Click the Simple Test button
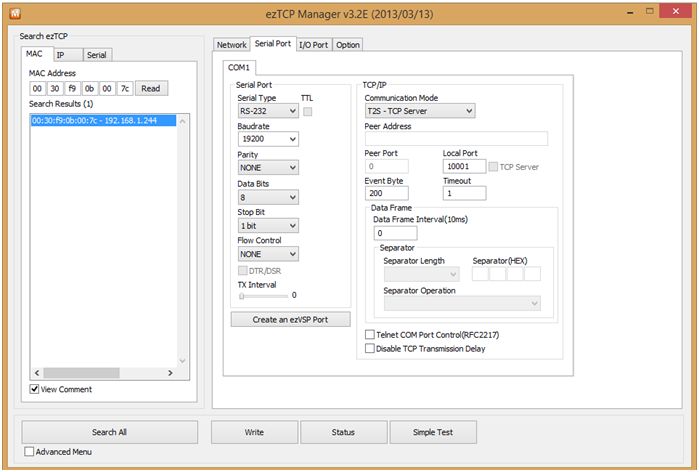Screen dimensions: 699x472 [433, 432]
